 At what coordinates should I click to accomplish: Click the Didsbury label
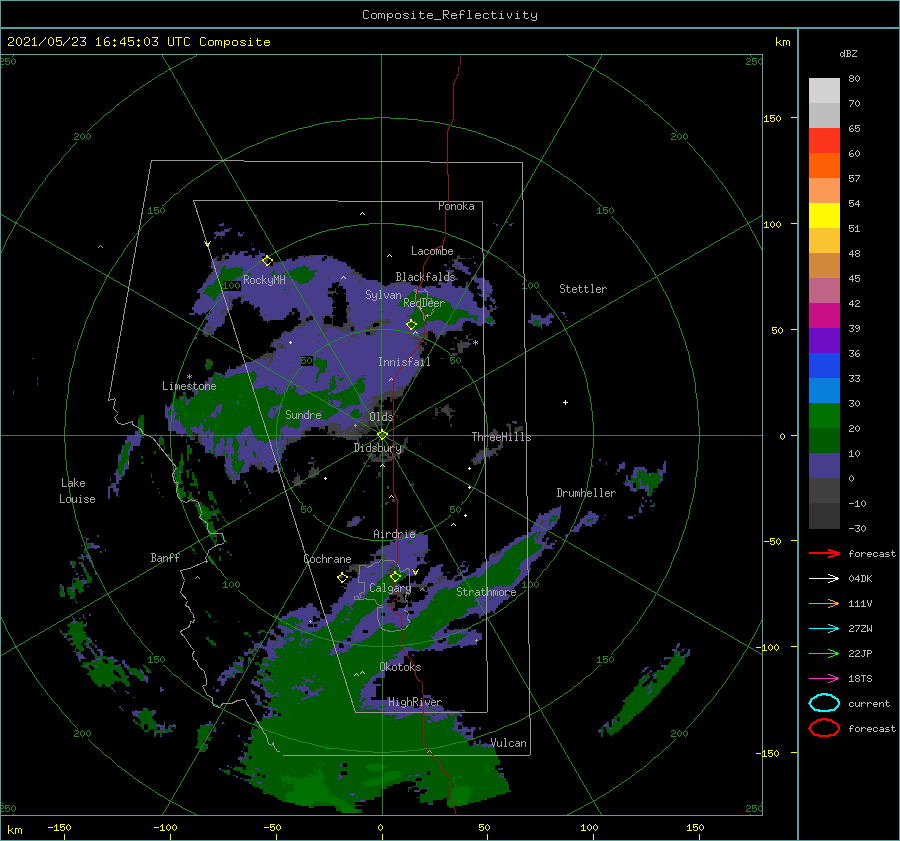pyautogui.click(x=378, y=448)
